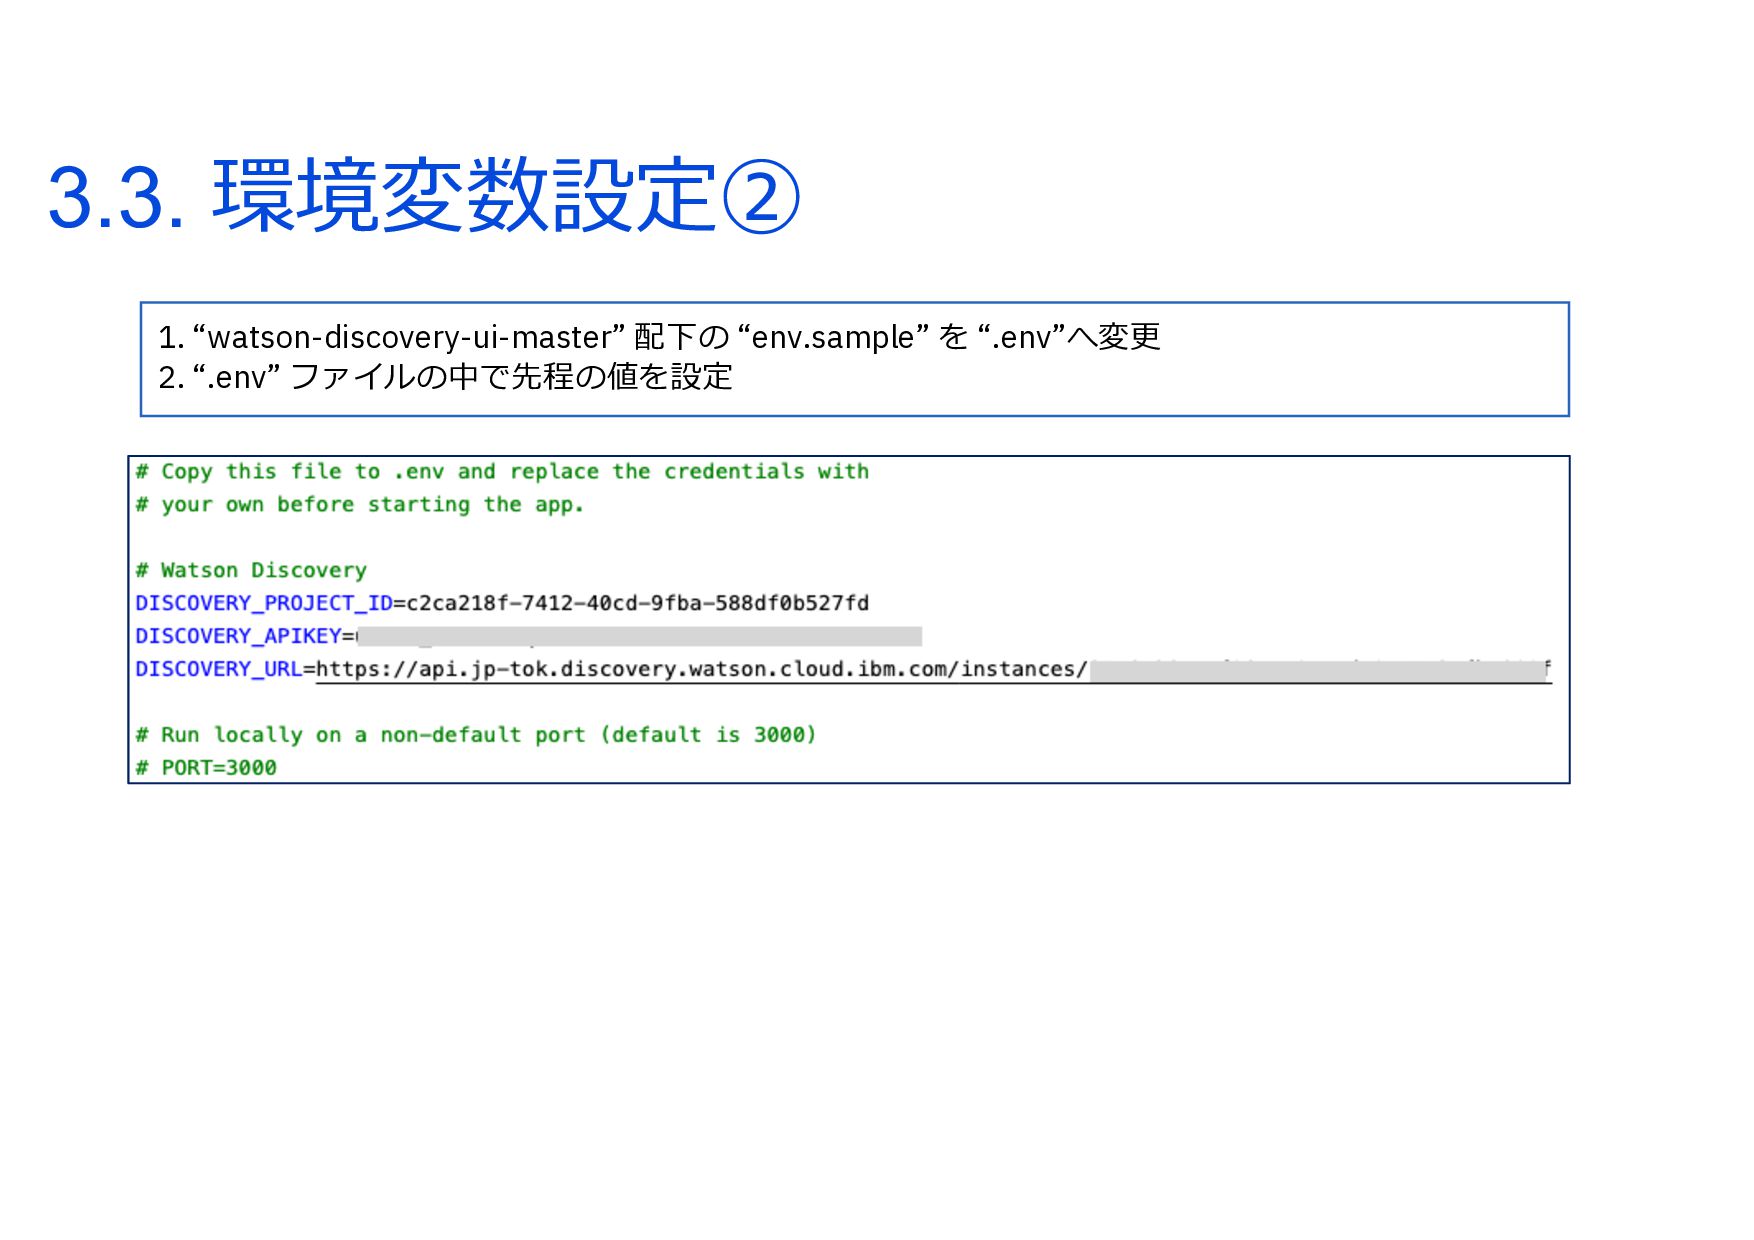Image resolution: width=1754 pixels, height=1240 pixels.
Task: Click instruction line "2. “.env” ファイルの中で先程の値を設定"
Action: (445, 377)
